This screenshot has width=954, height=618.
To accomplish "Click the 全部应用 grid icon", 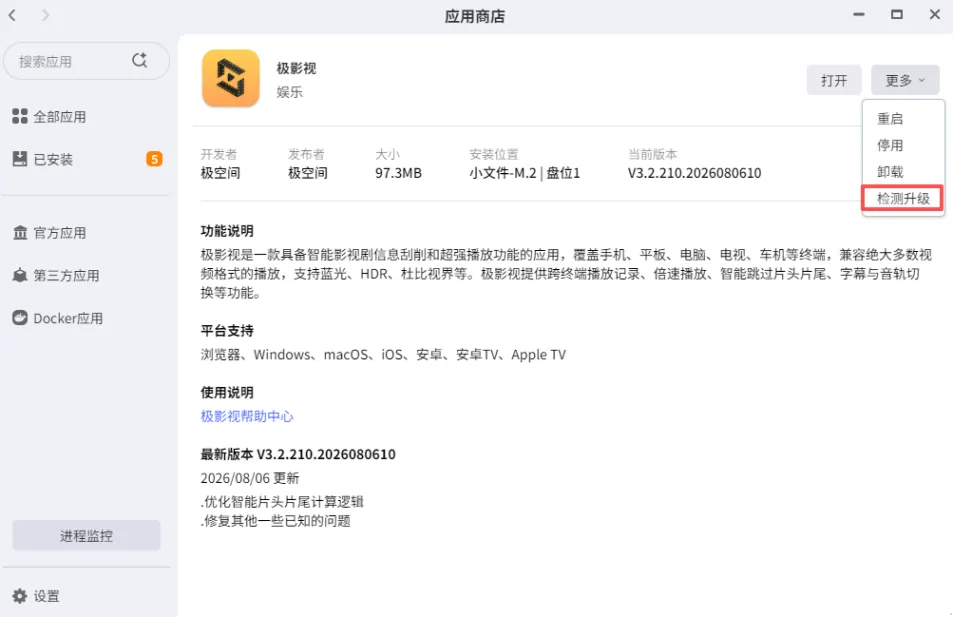I will click(20, 116).
